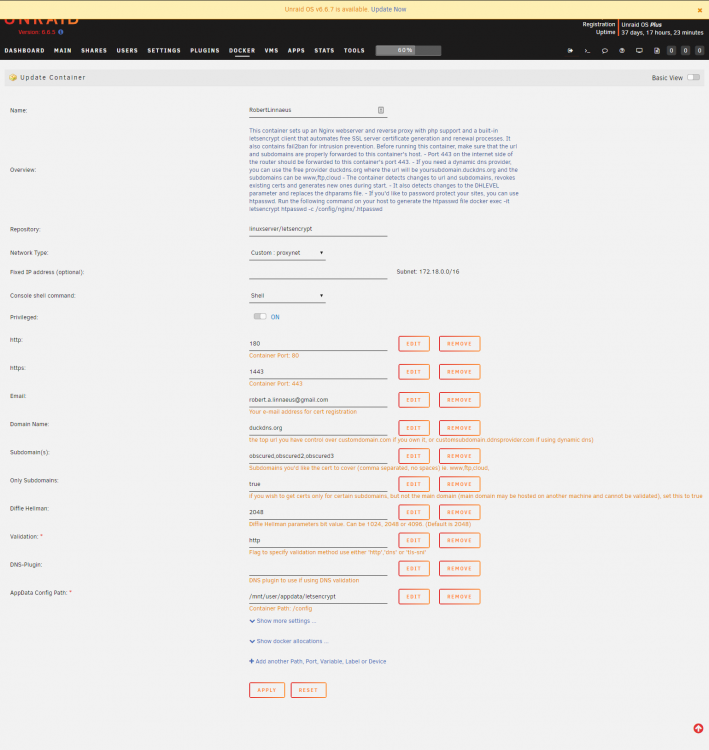Click the AppData Config Path input field
The image size is (709, 750).
pyautogui.click(x=318, y=596)
